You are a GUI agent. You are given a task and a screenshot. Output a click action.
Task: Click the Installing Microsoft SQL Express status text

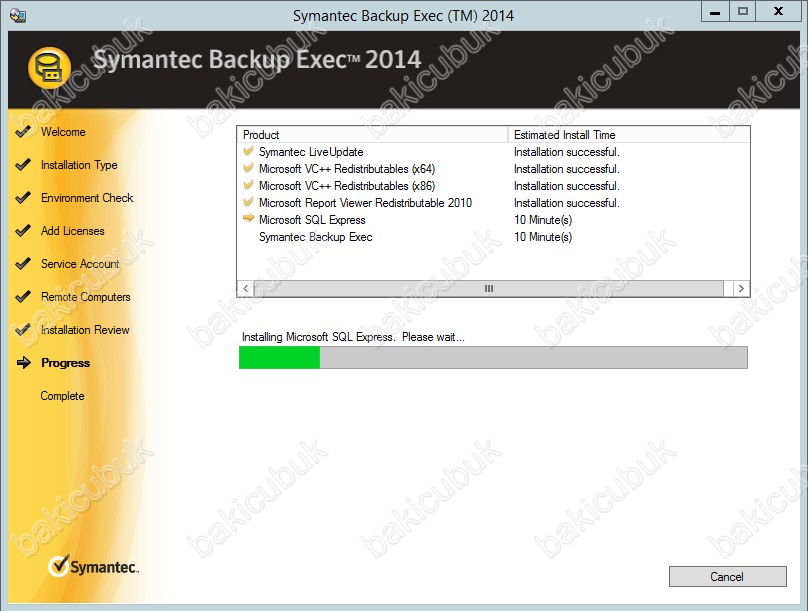click(x=353, y=337)
